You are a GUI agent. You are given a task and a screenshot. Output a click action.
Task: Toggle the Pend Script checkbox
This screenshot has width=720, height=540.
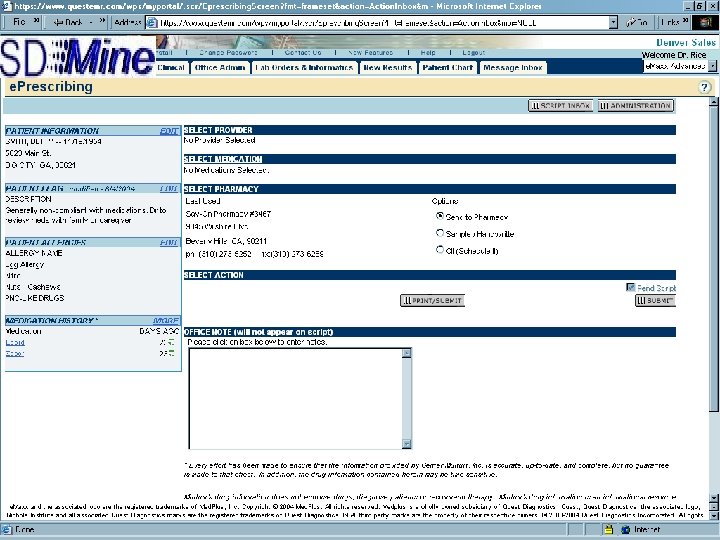tap(630, 287)
